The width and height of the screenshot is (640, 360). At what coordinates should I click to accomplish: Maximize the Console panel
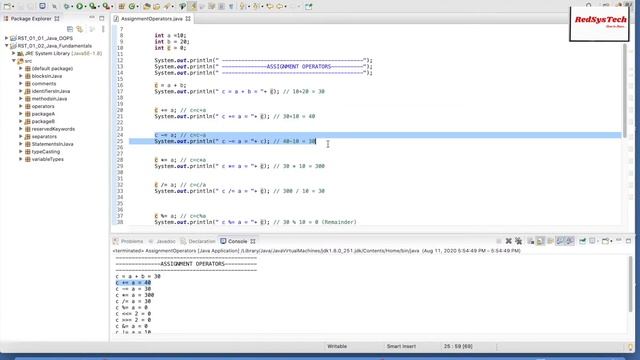[629, 241]
